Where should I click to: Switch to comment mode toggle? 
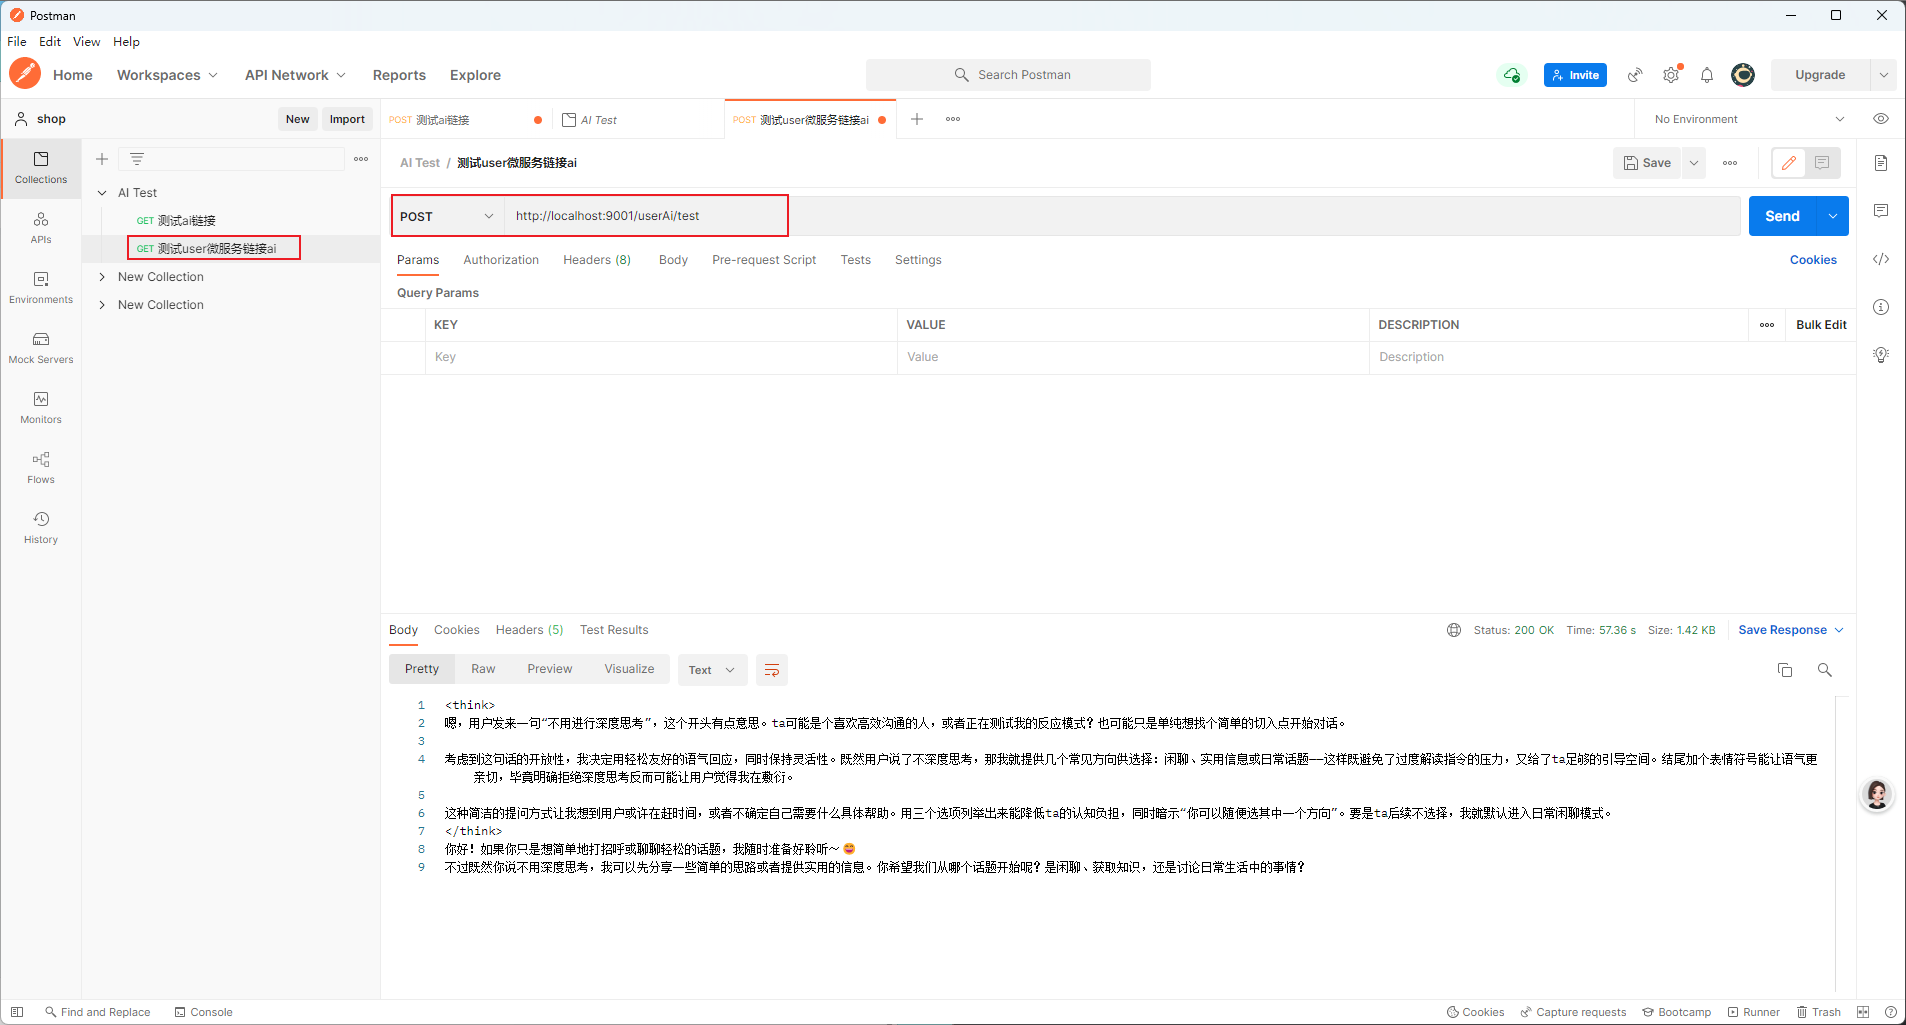pyautogui.click(x=1822, y=163)
